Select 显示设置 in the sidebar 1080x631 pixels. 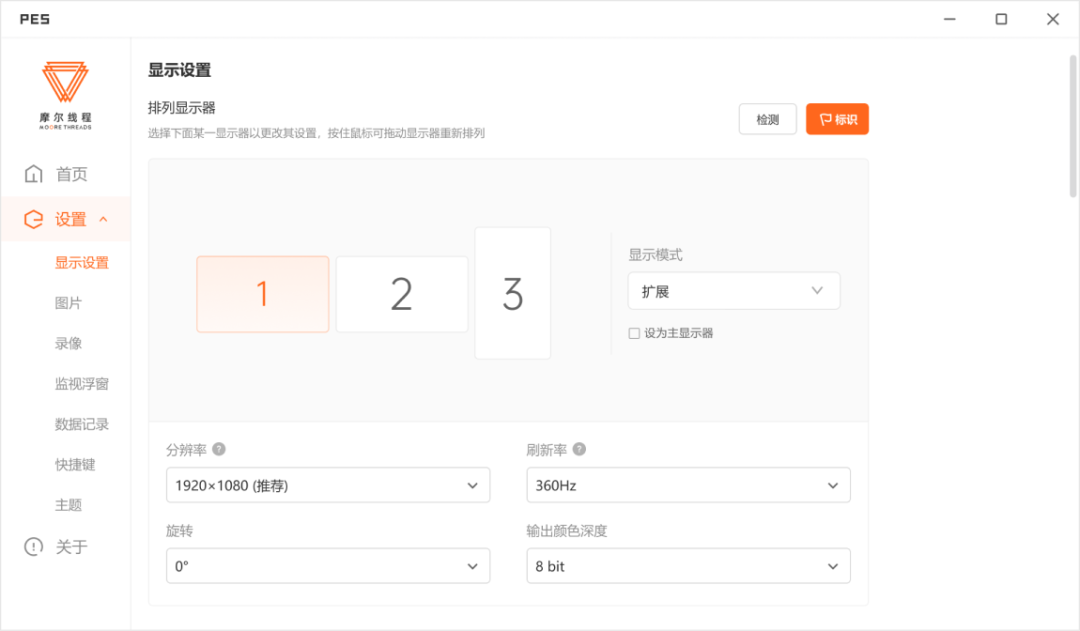81,262
